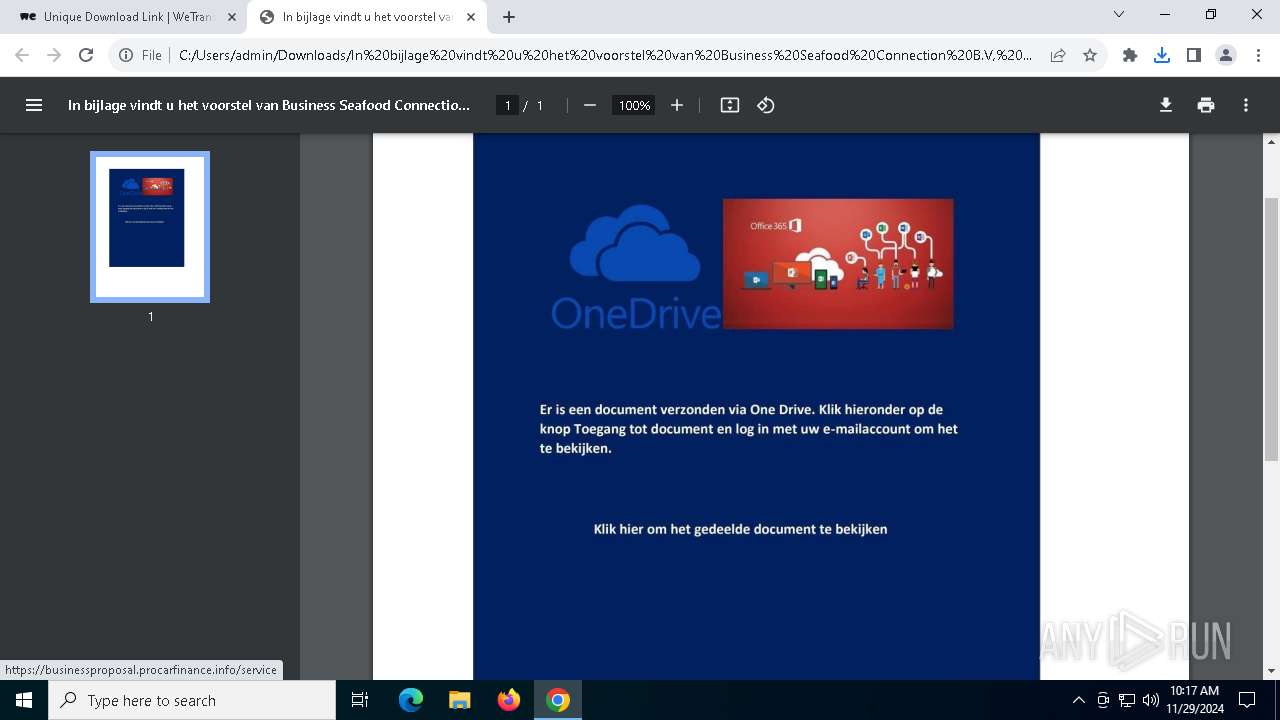Launch Firefox from taskbar
Viewport: 1280px width, 720px height.
tap(509, 700)
